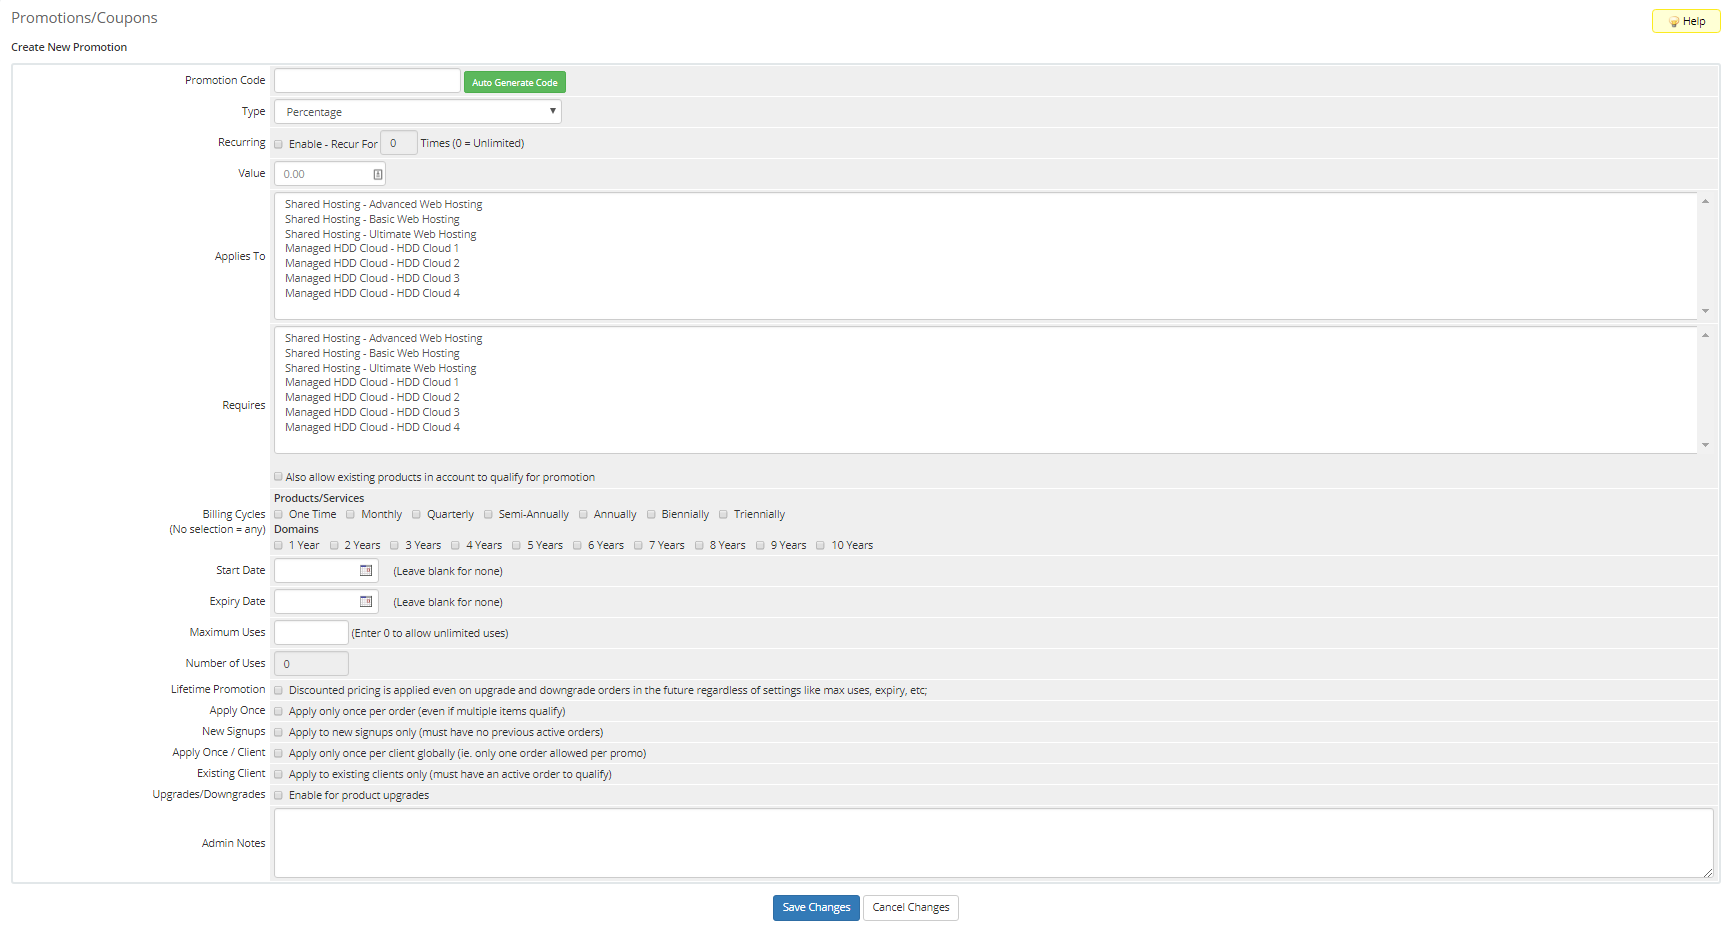Check the Semi-Annually billing cycle
Image resolution: width=1732 pixels, height=925 pixels.
[489, 515]
